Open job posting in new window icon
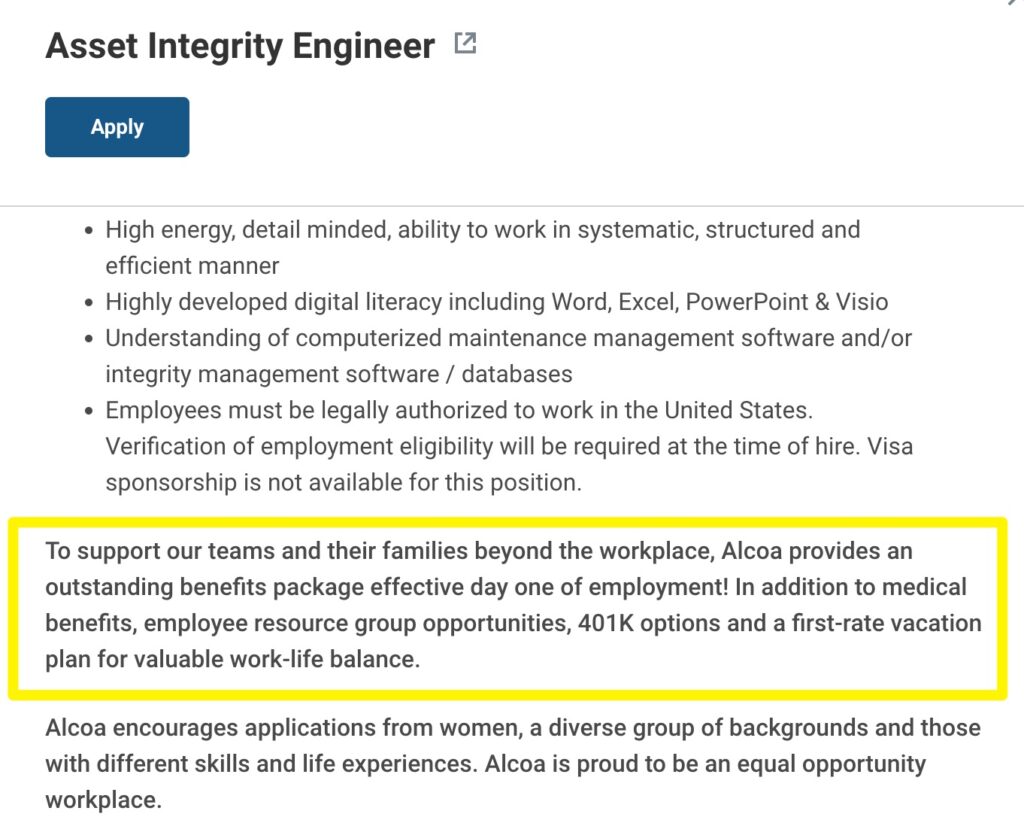 tap(465, 44)
